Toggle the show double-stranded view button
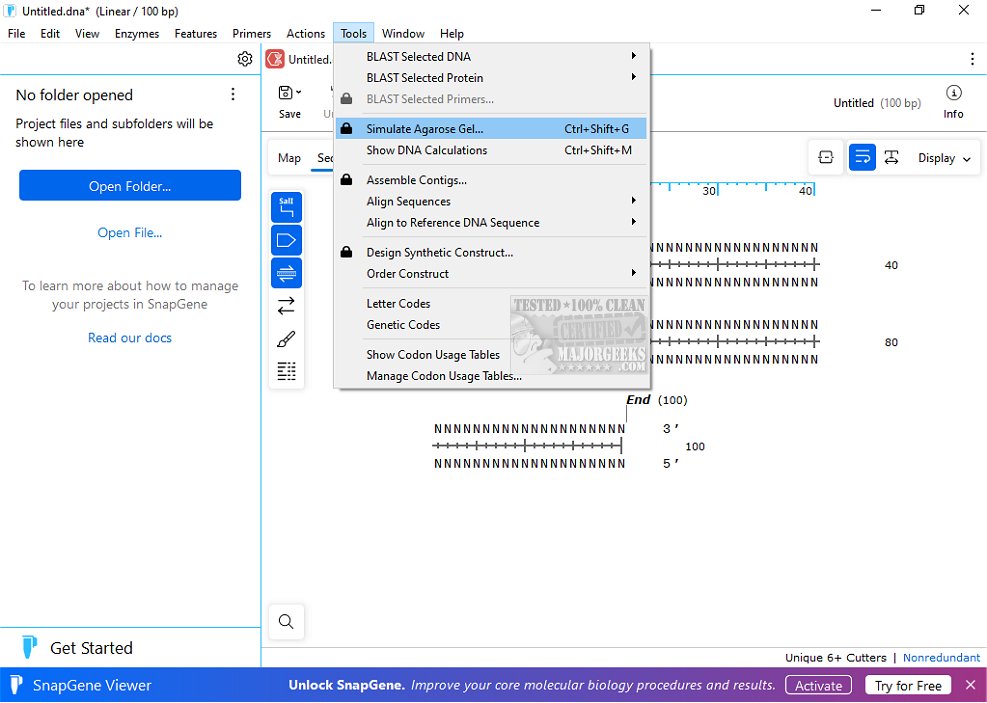987x703 pixels. (286, 273)
